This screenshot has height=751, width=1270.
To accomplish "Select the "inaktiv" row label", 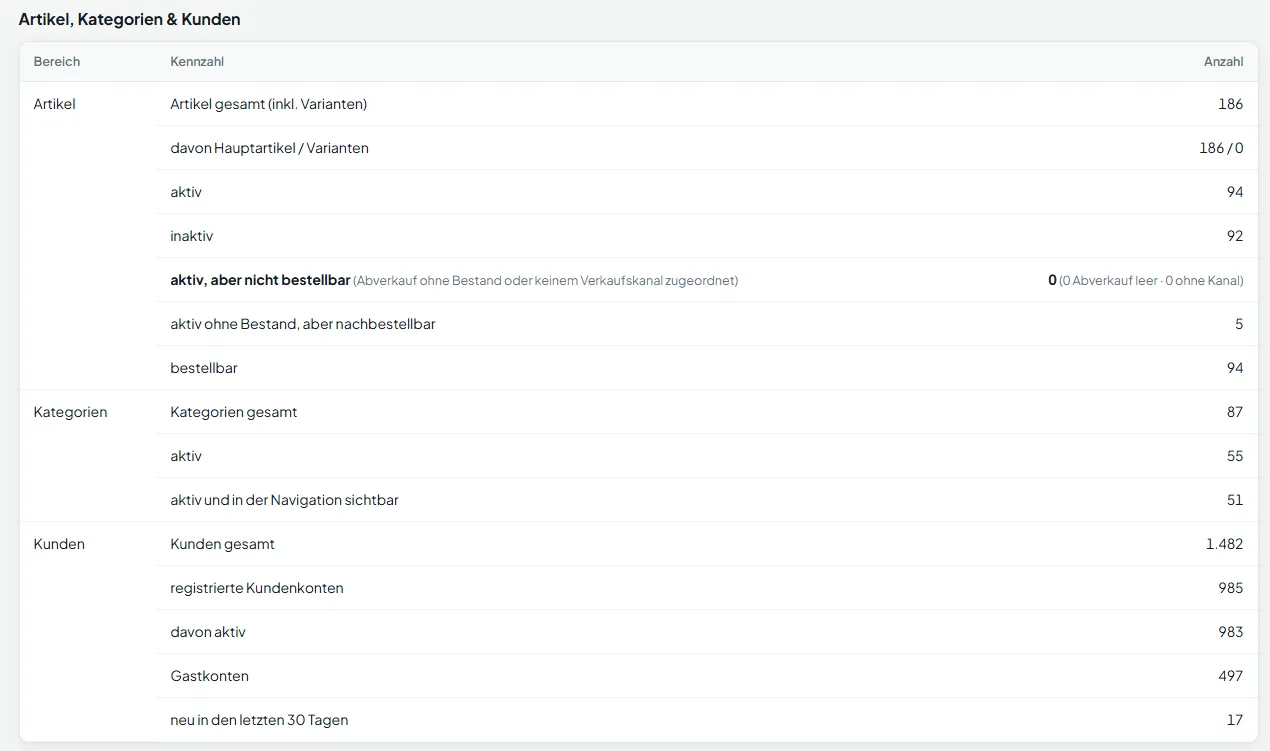I will pos(192,236).
